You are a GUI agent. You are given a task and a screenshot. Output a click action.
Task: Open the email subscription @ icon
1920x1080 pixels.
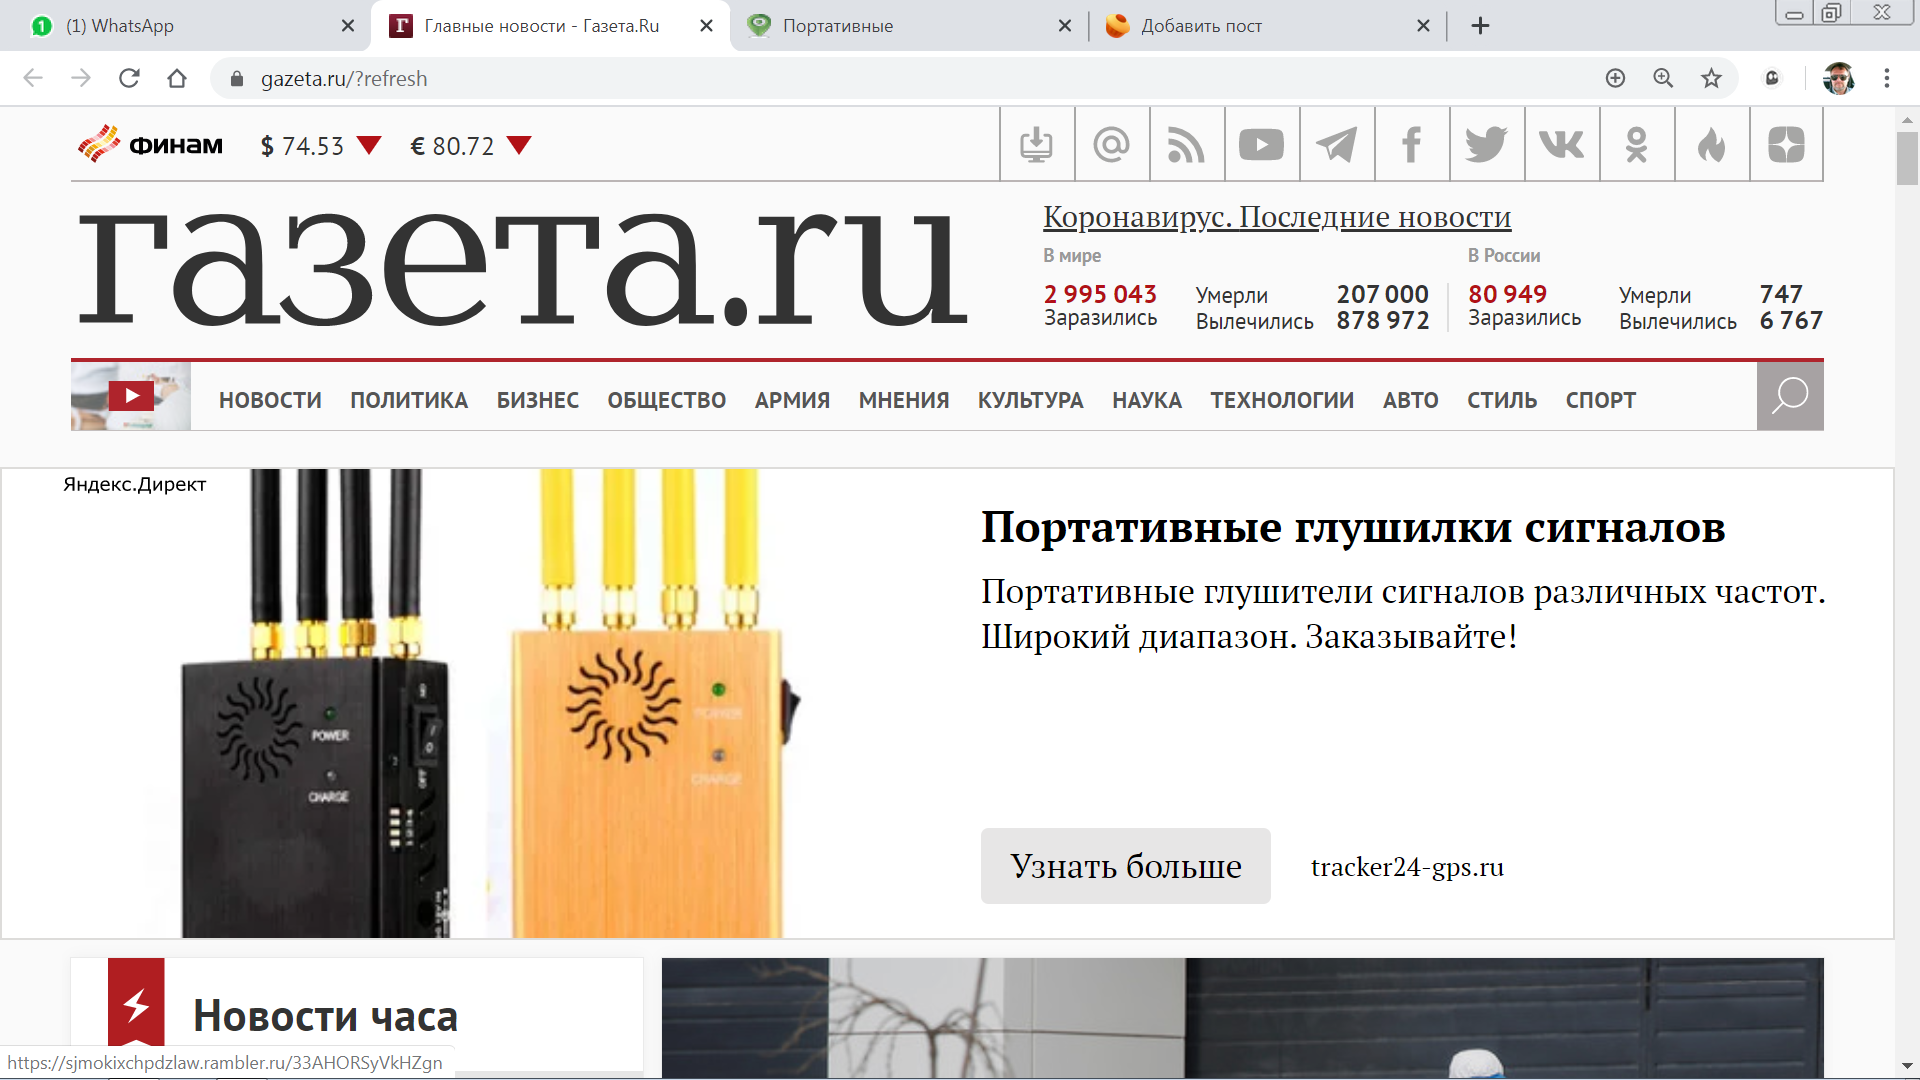(1112, 144)
